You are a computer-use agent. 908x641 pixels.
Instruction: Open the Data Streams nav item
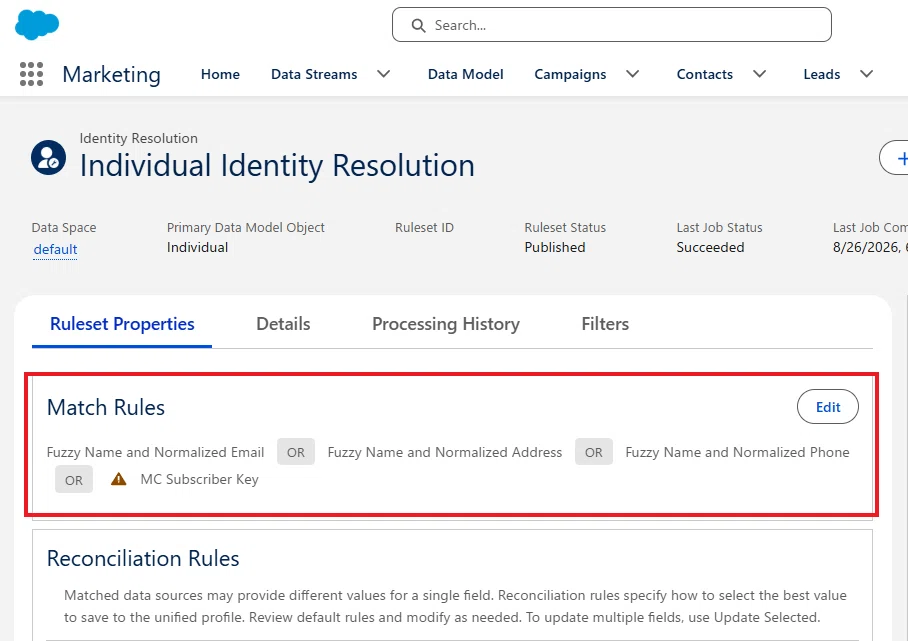pyautogui.click(x=314, y=74)
